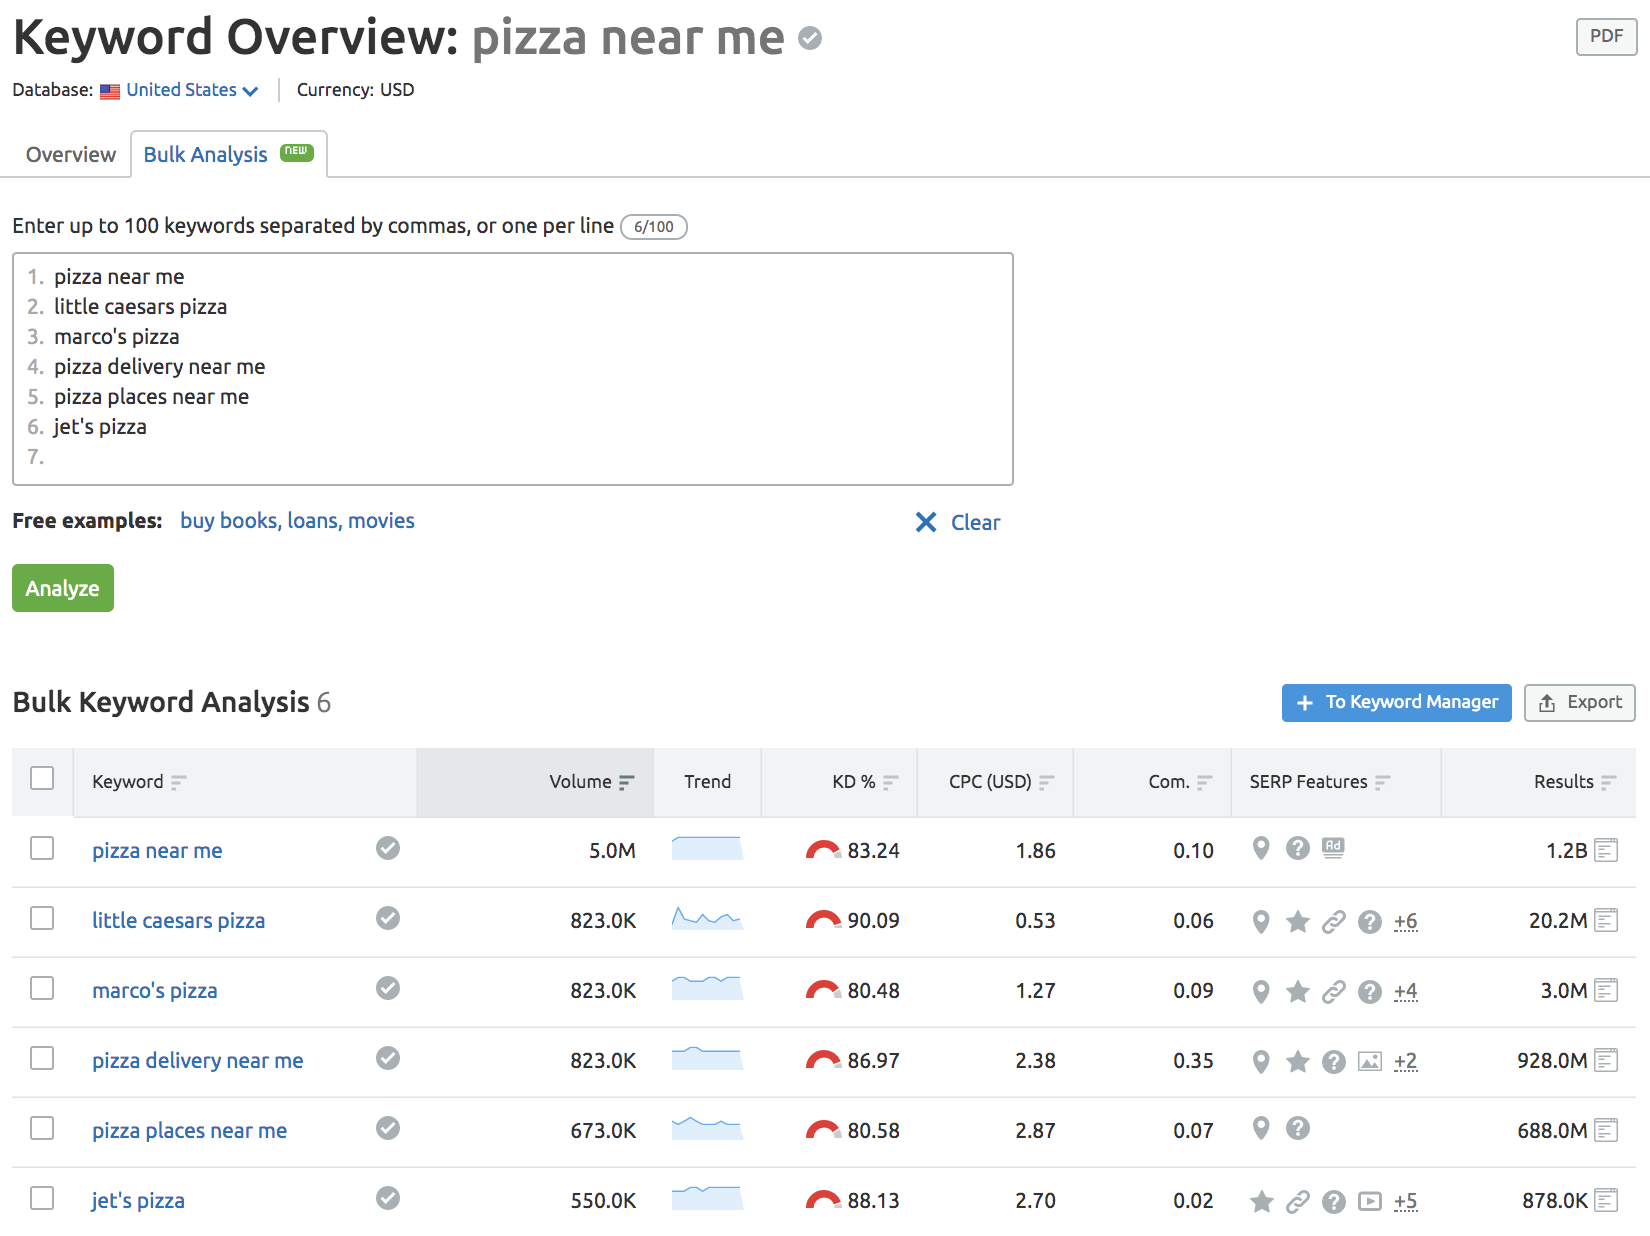Click image pack icon in pizza delivery near me row
The height and width of the screenshot is (1236, 1650).
pyautogui.click(x=1370, y=1062)
